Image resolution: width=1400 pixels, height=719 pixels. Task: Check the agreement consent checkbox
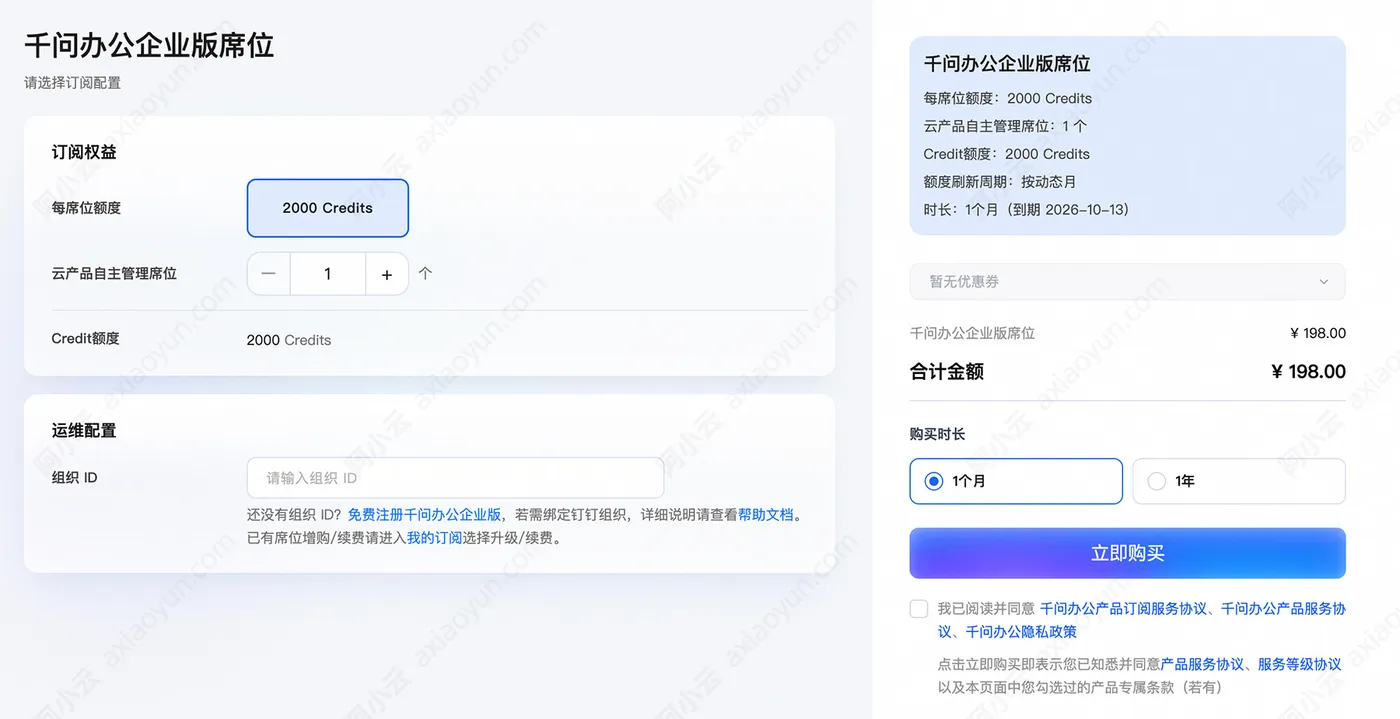(919, 609)
